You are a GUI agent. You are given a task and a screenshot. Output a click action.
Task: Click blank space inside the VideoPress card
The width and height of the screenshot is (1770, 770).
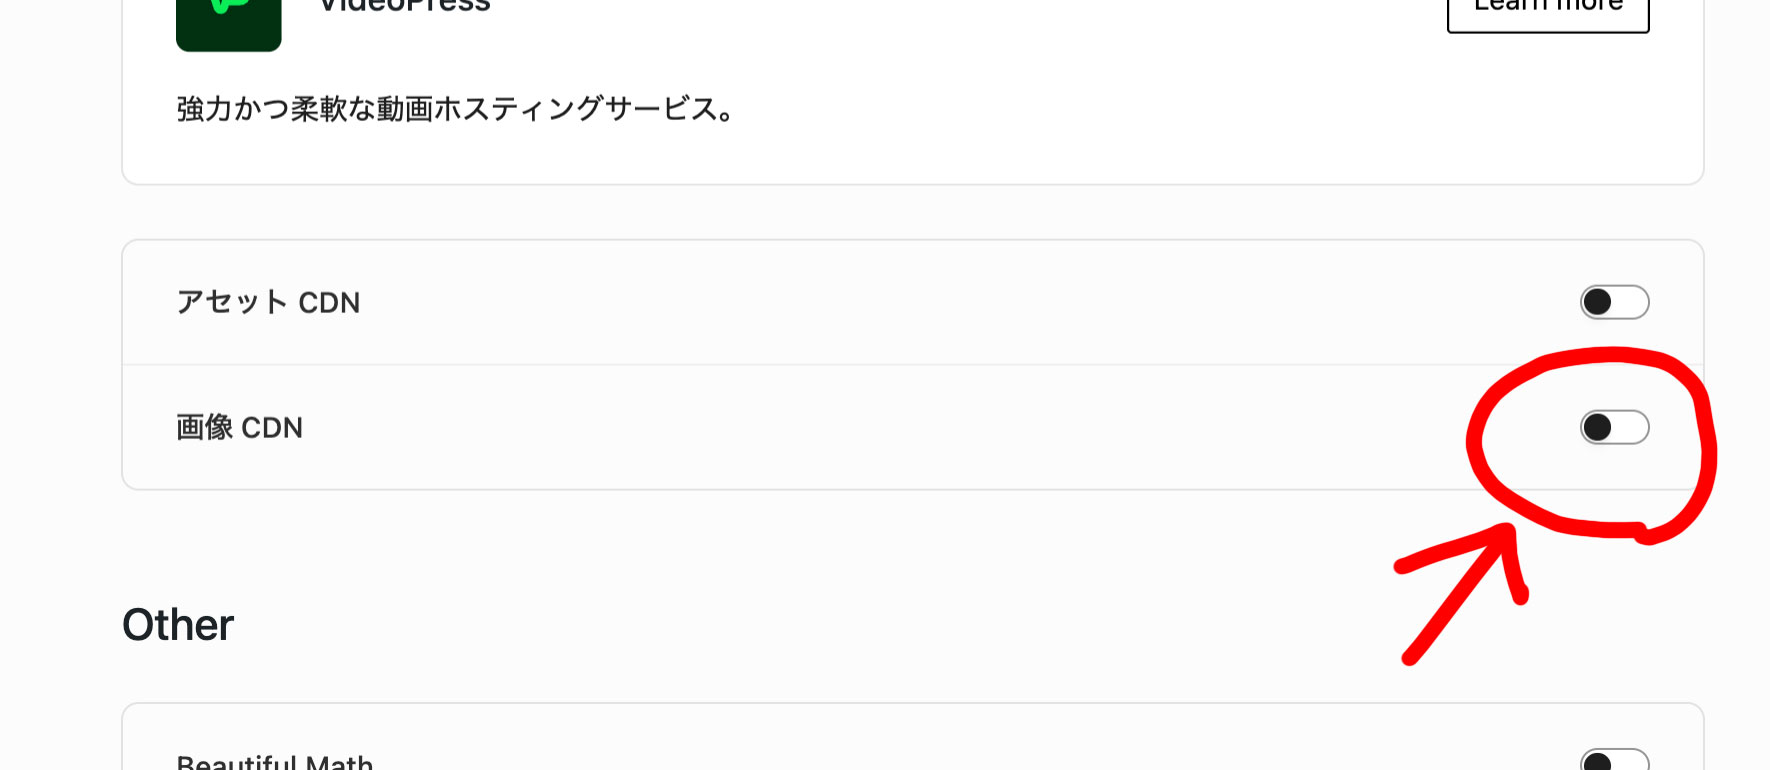pyautogui.click(x=1100, y=110)
